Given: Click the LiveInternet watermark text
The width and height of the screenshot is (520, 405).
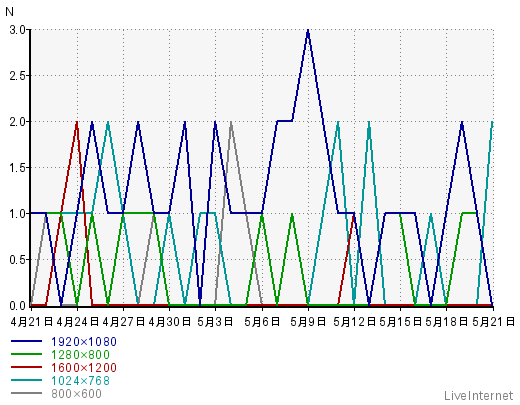Looking at the screenshot, I should [479, 396].
